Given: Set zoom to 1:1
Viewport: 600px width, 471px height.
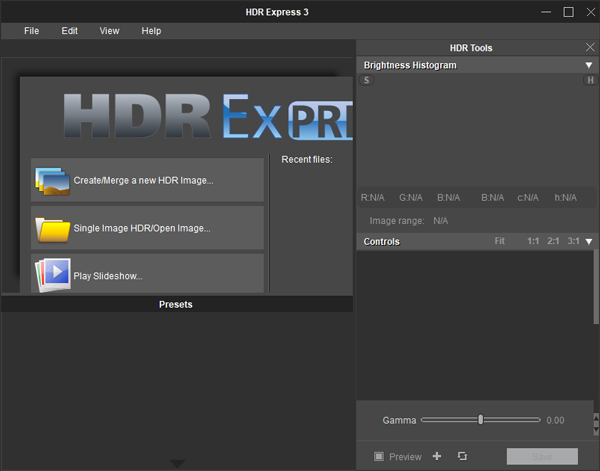Looking at the screenshot, I should coord(533,241).
